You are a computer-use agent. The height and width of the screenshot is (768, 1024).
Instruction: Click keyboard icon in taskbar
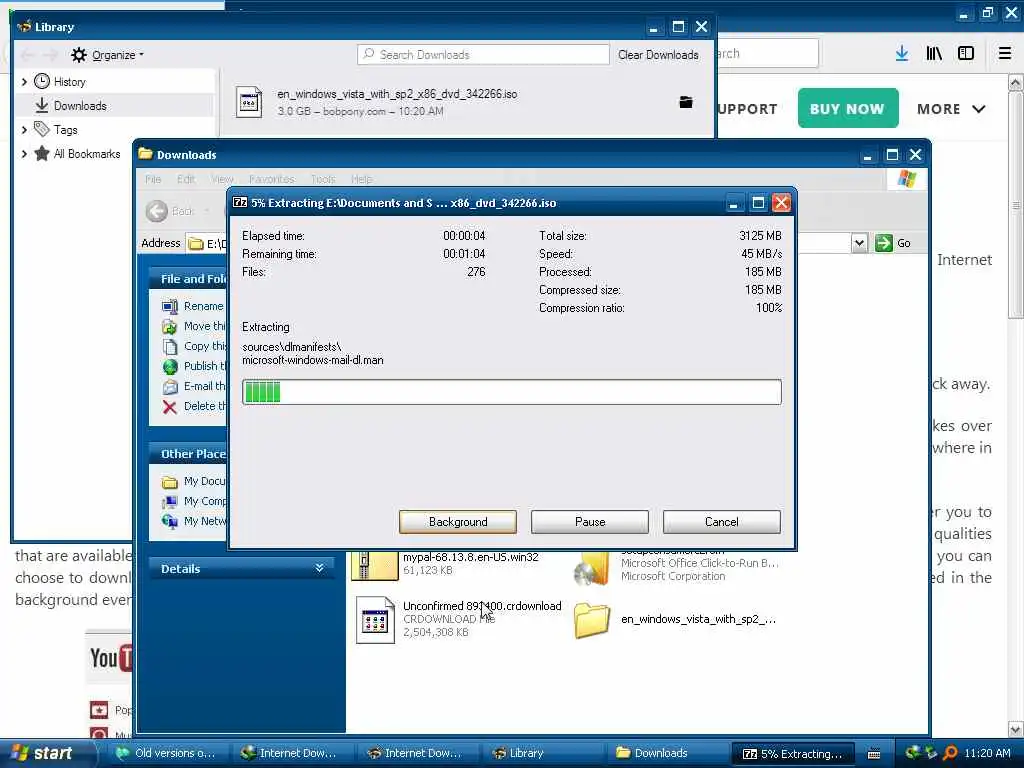click(874, 754)
